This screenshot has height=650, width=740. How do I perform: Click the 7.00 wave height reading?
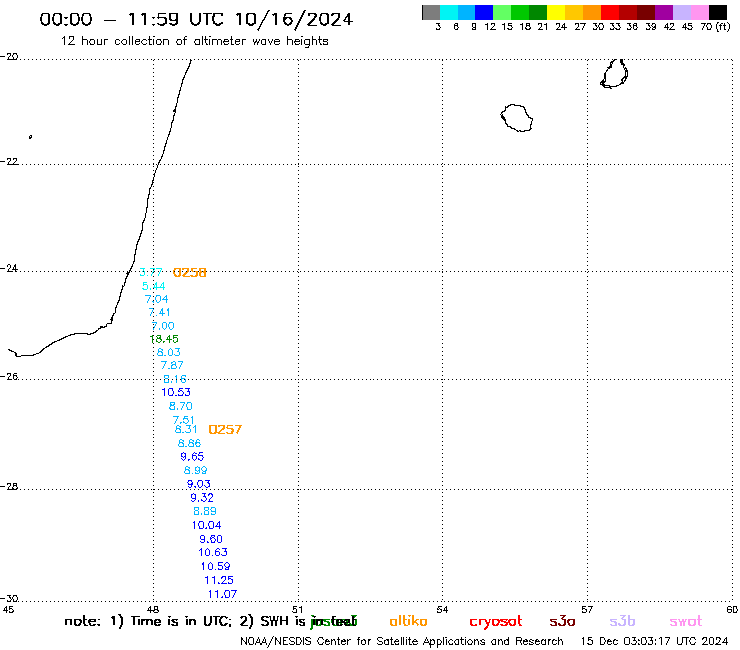click(x=163, y=326)
